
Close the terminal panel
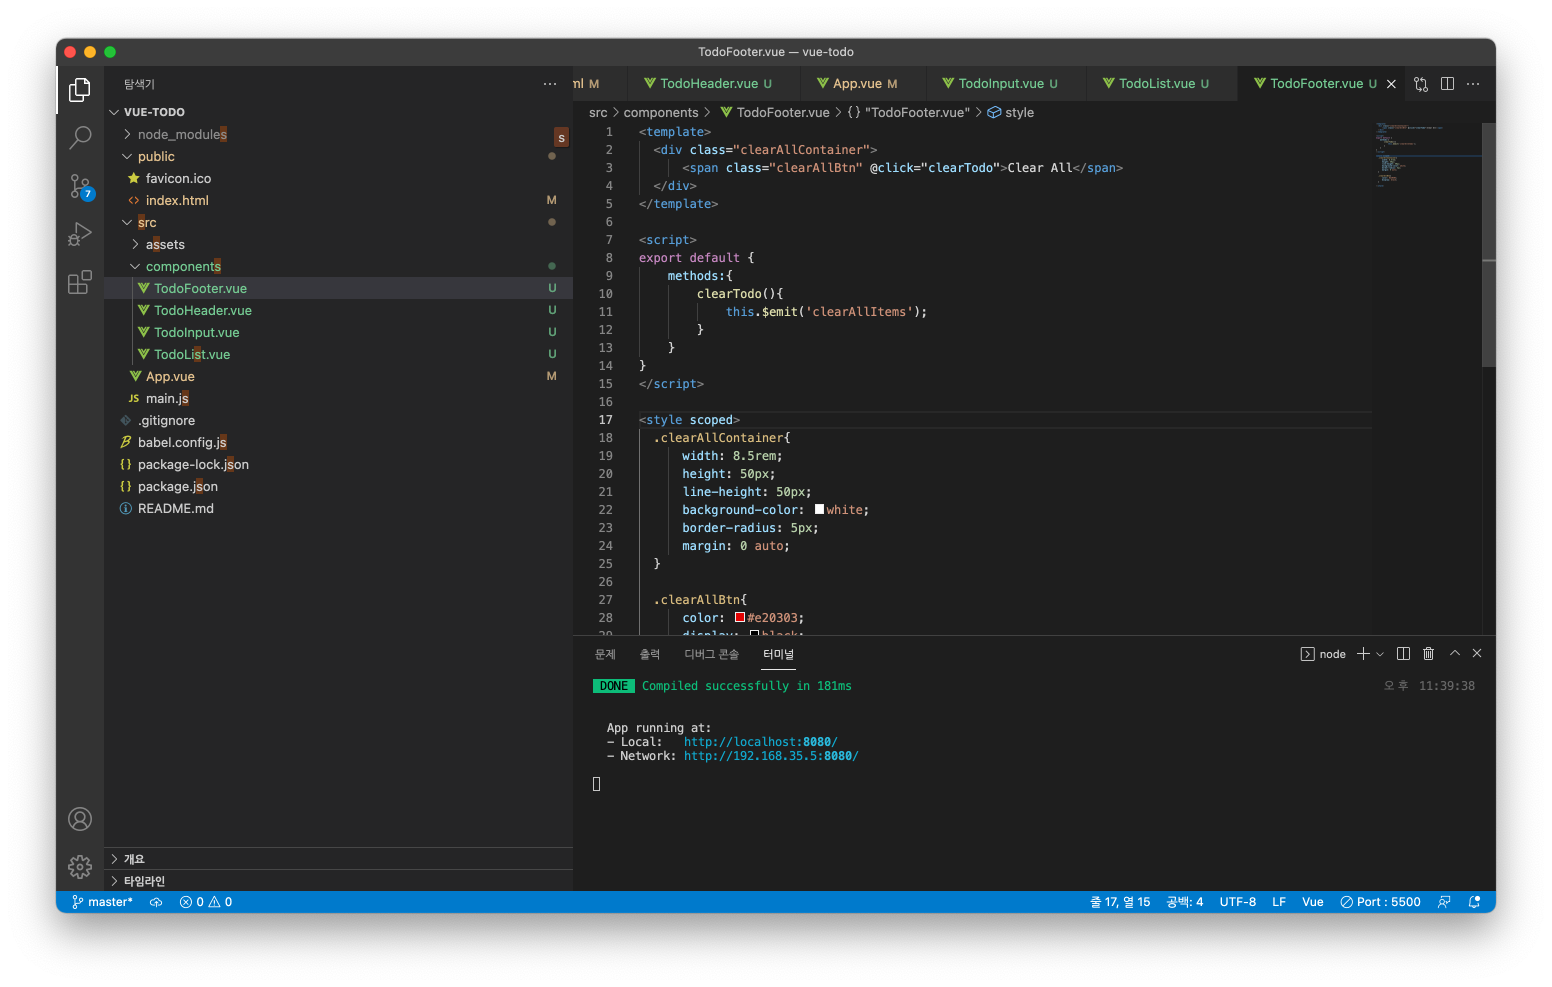[1477, 653]
